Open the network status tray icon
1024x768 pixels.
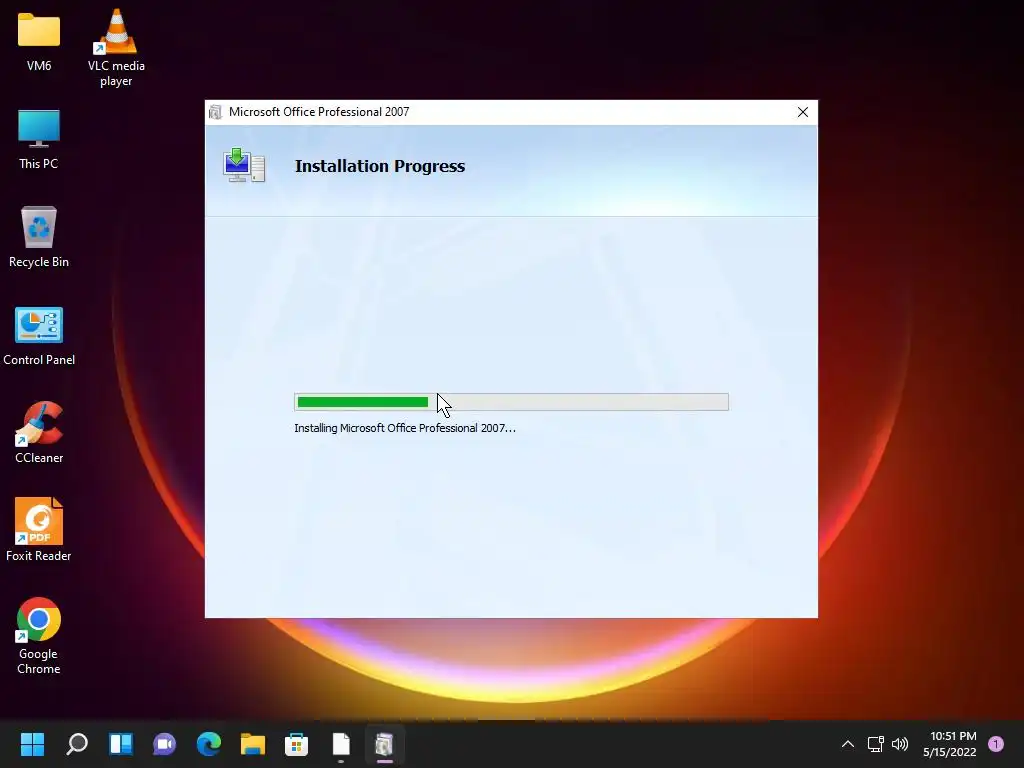[x=875, y=744]
